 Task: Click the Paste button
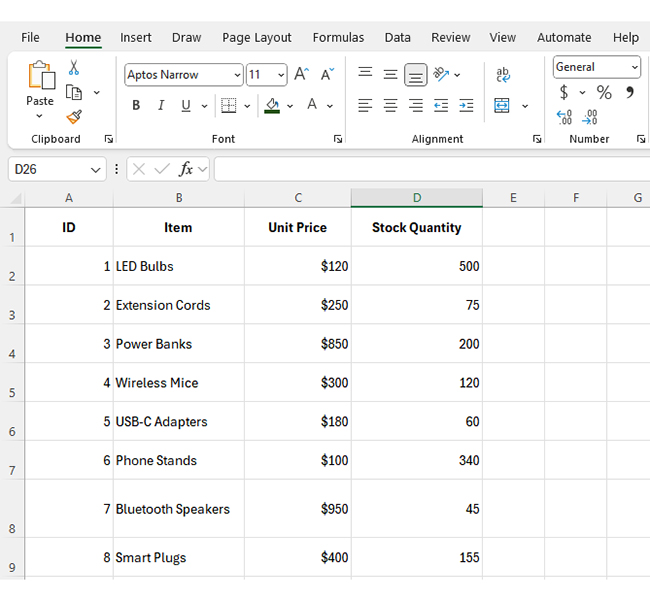click(40, 83)
